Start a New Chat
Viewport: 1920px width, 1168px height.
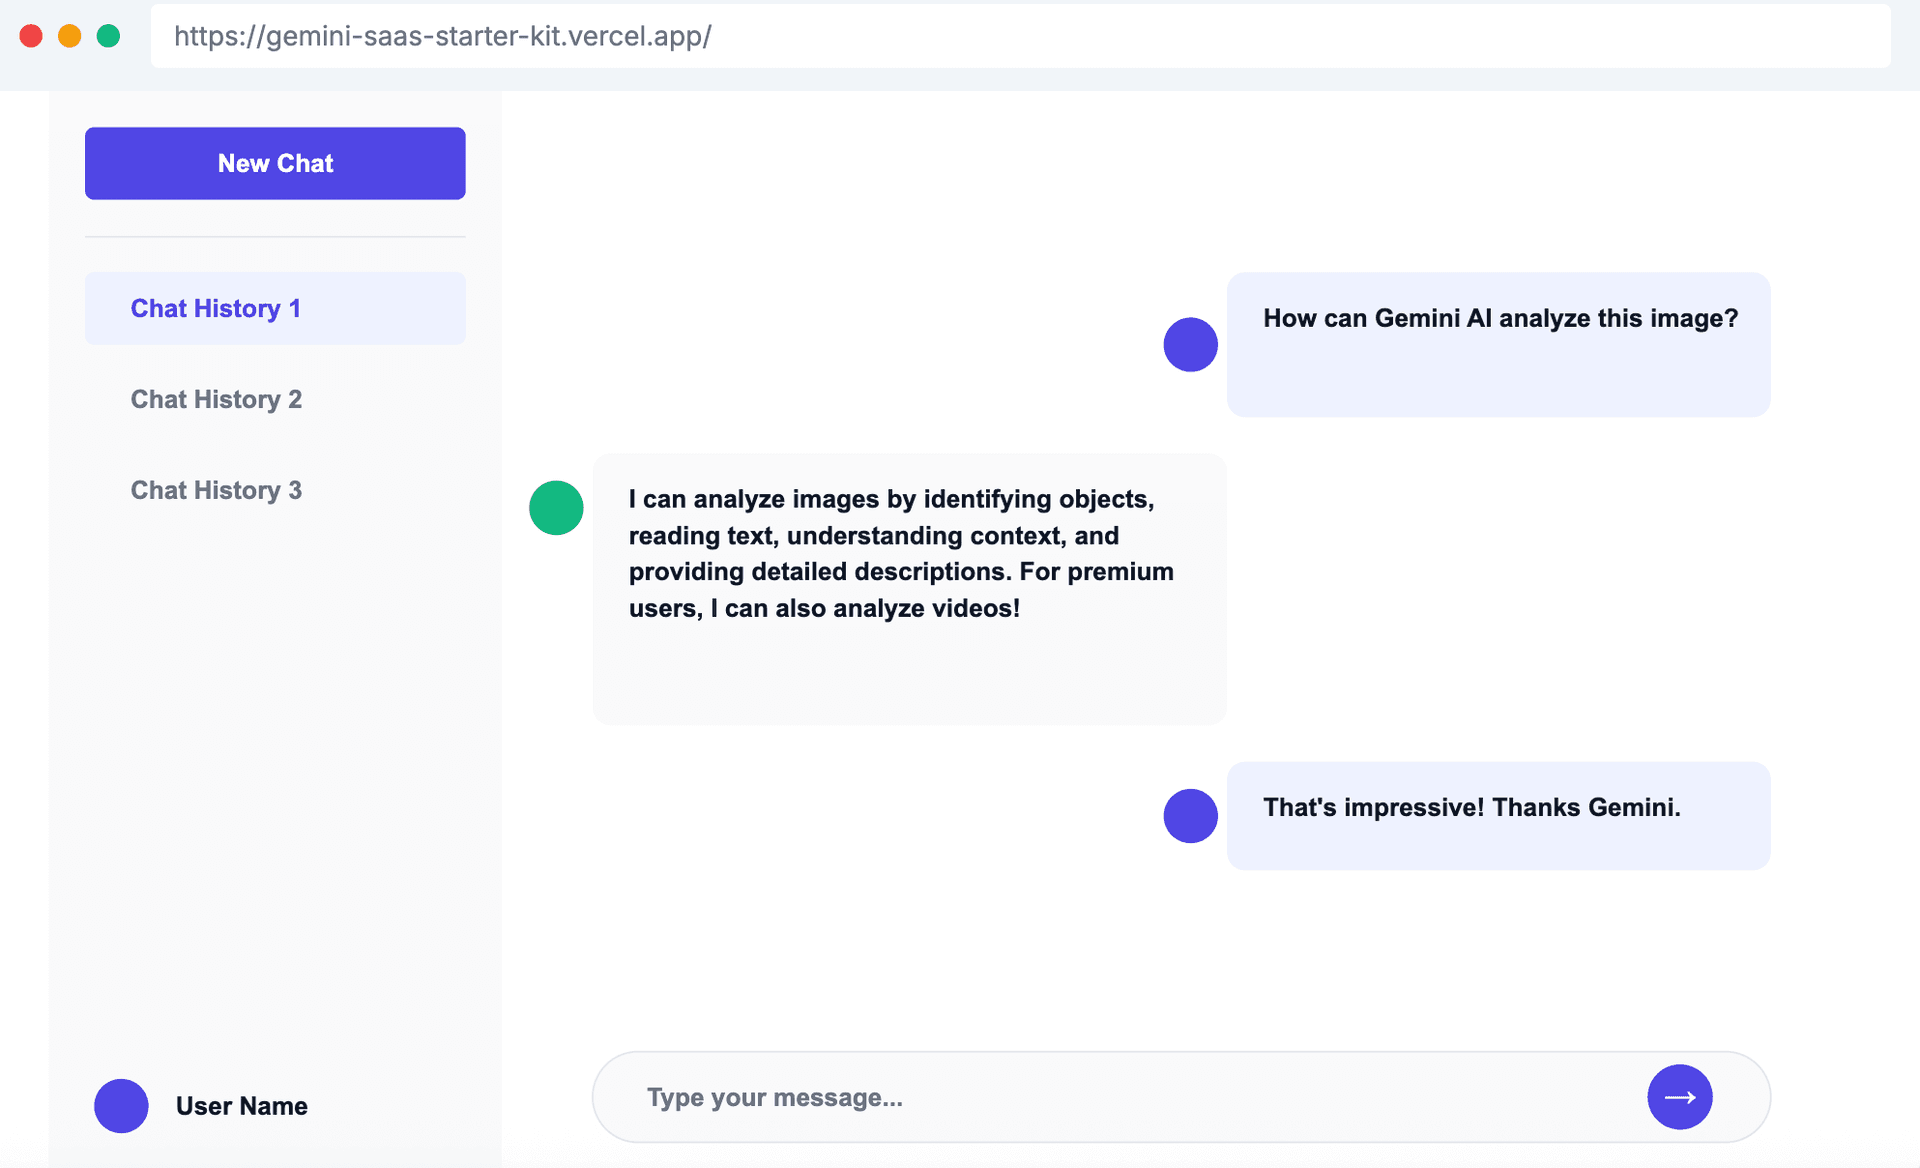(275, 163)
